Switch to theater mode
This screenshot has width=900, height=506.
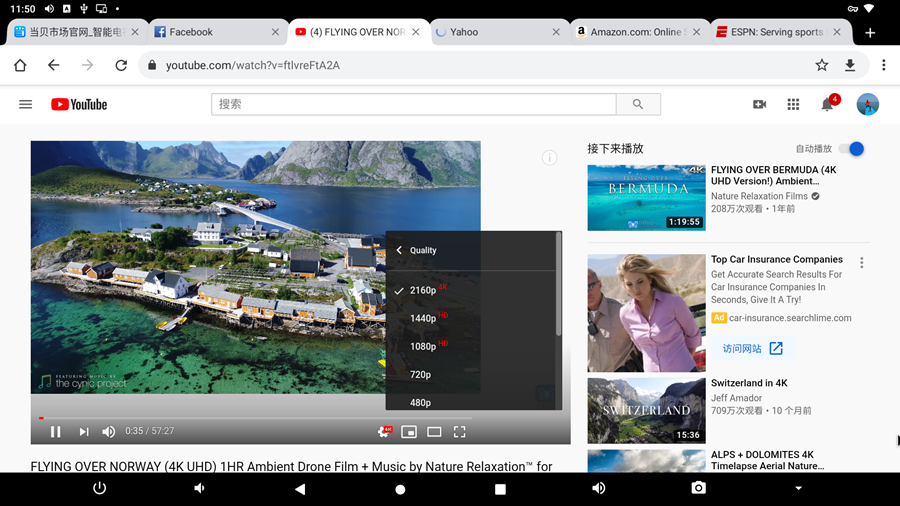(x=434, y=432)
